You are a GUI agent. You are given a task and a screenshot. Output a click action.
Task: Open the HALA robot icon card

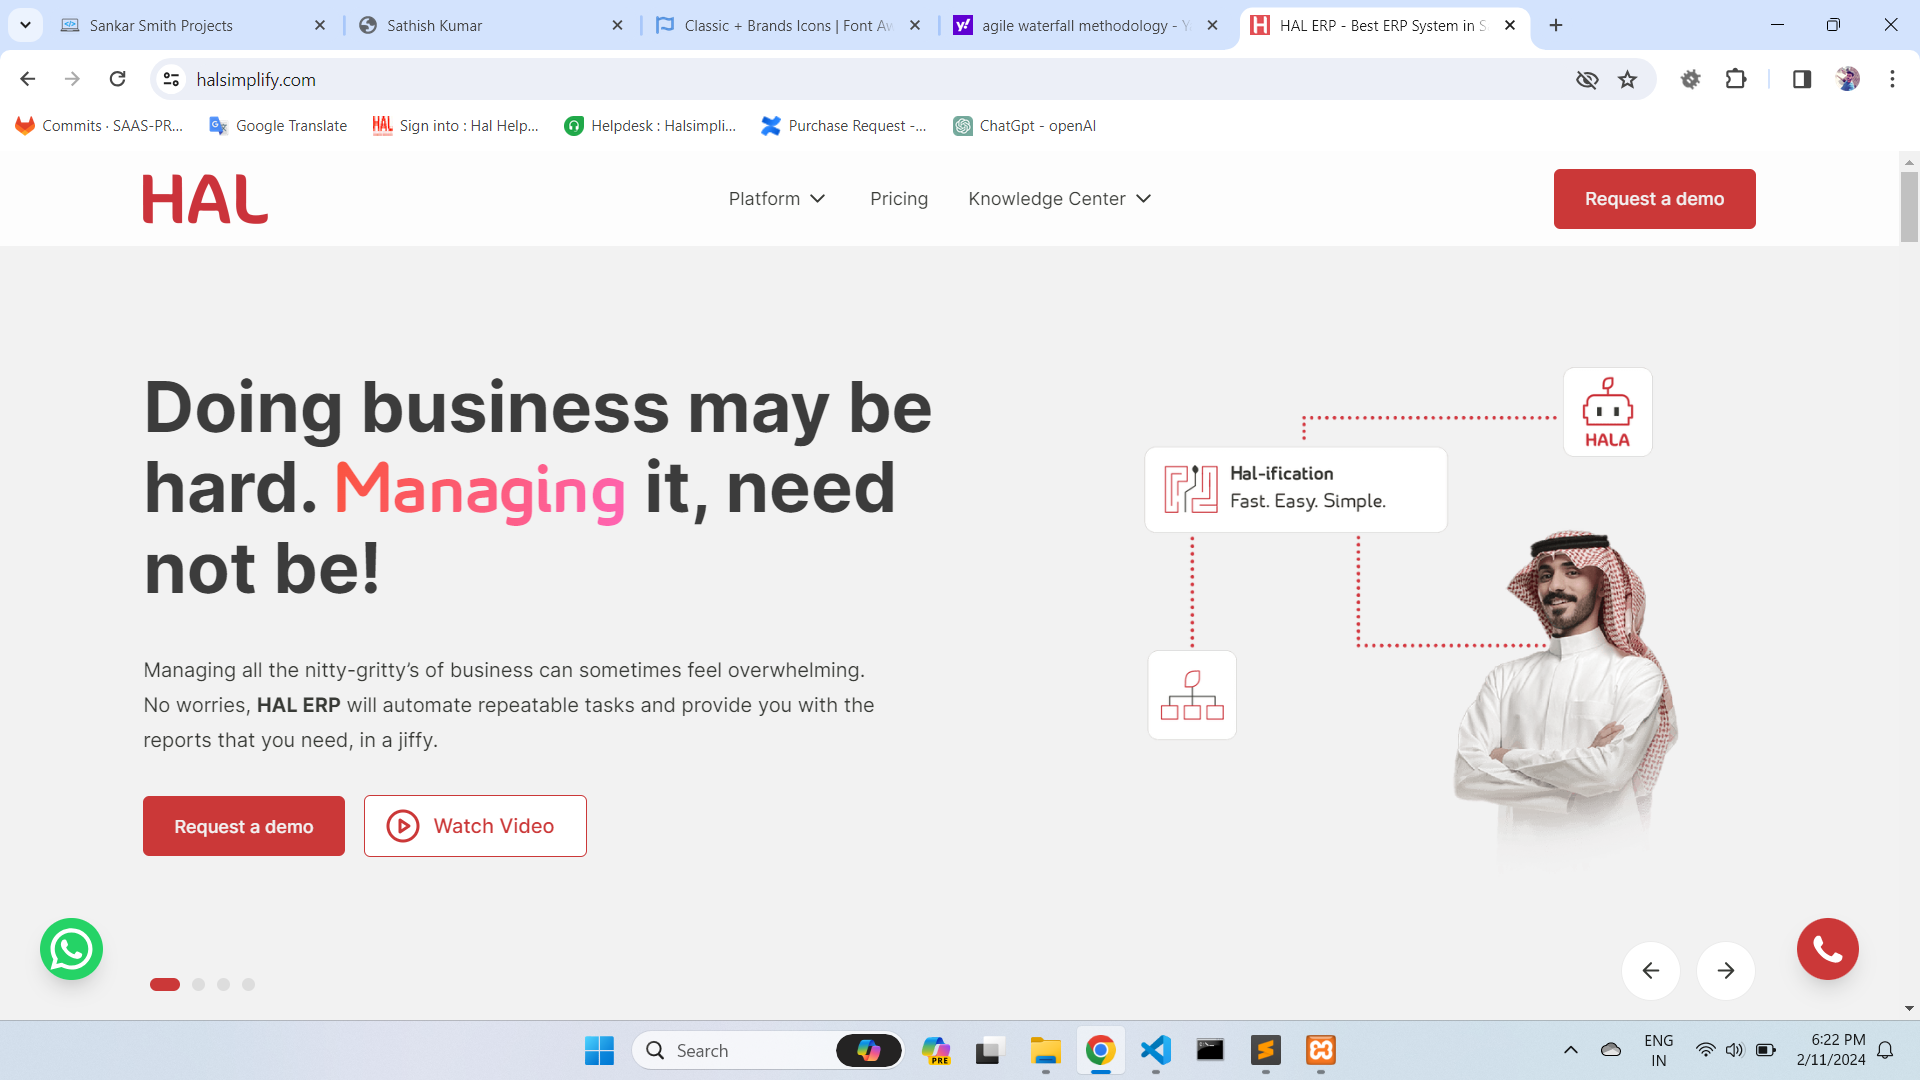click(1607, 412)
